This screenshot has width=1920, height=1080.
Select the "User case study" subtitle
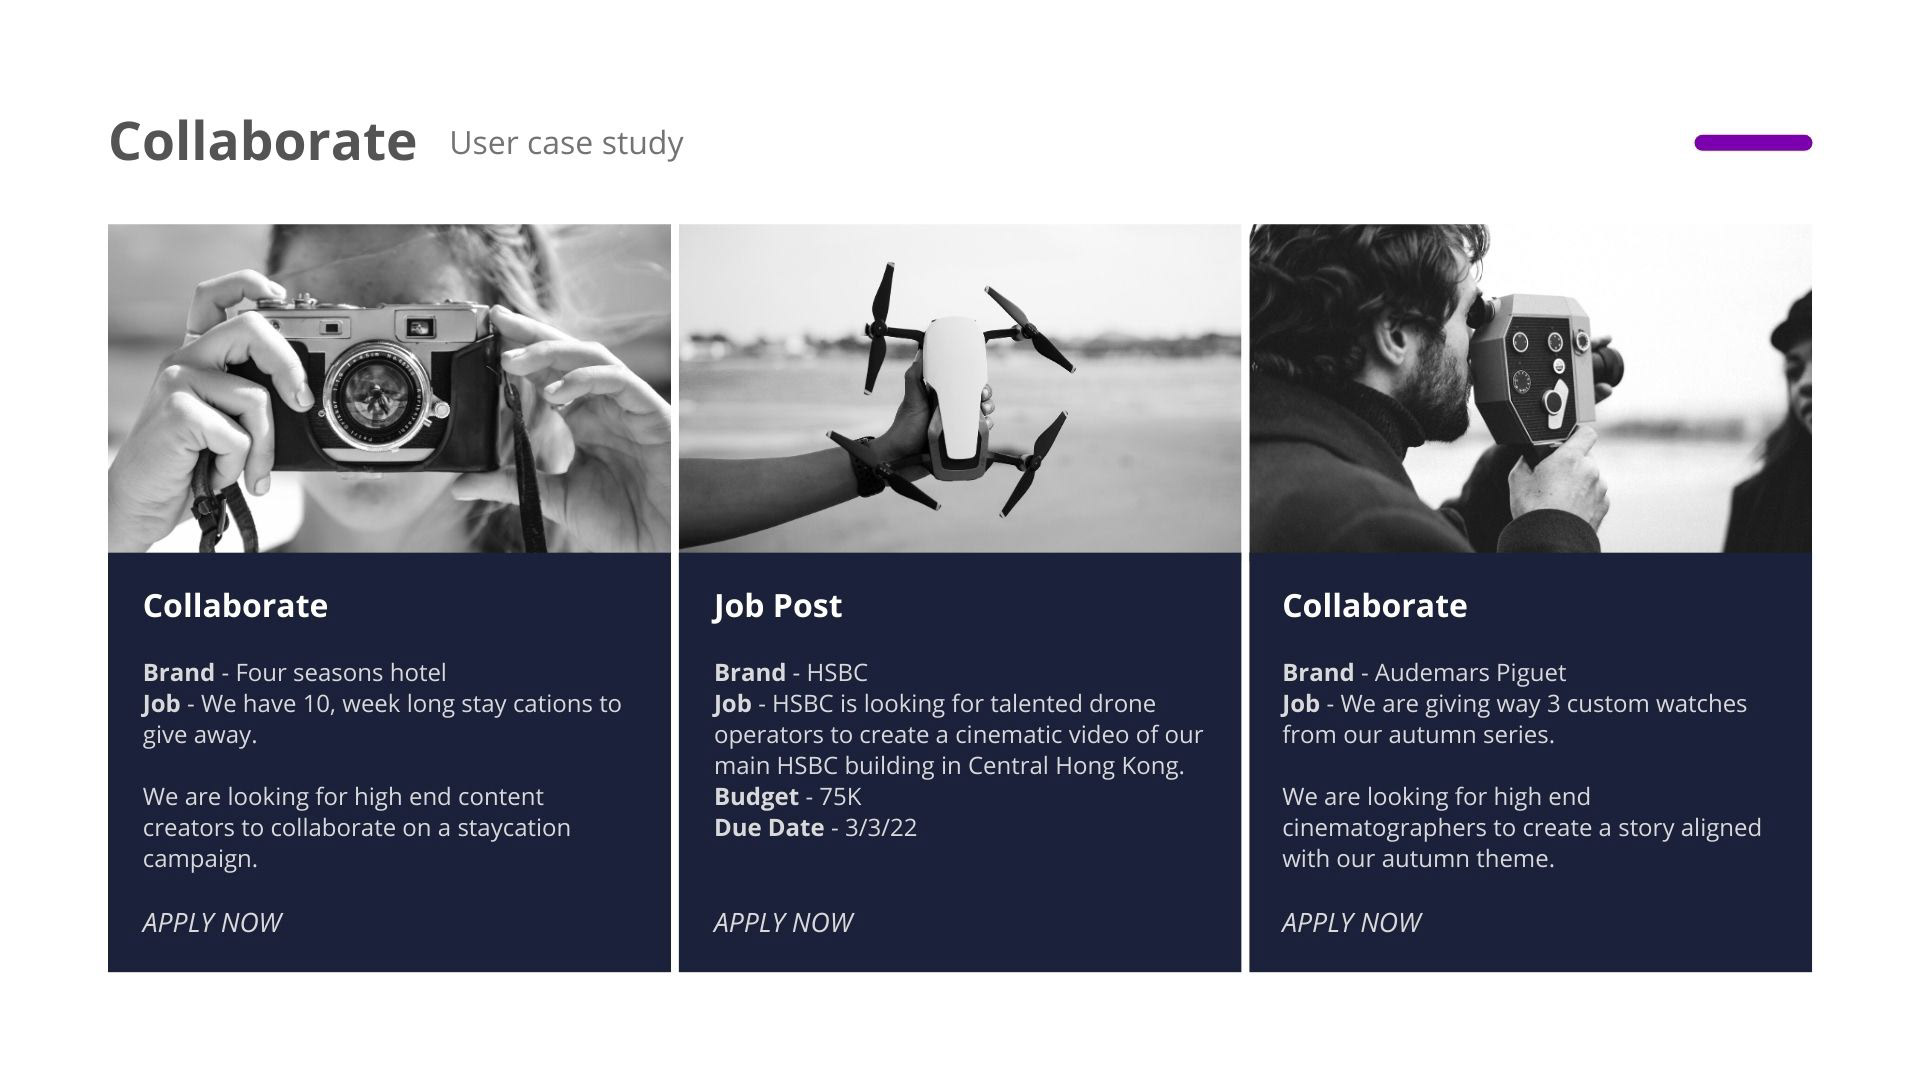pos(566,143)
